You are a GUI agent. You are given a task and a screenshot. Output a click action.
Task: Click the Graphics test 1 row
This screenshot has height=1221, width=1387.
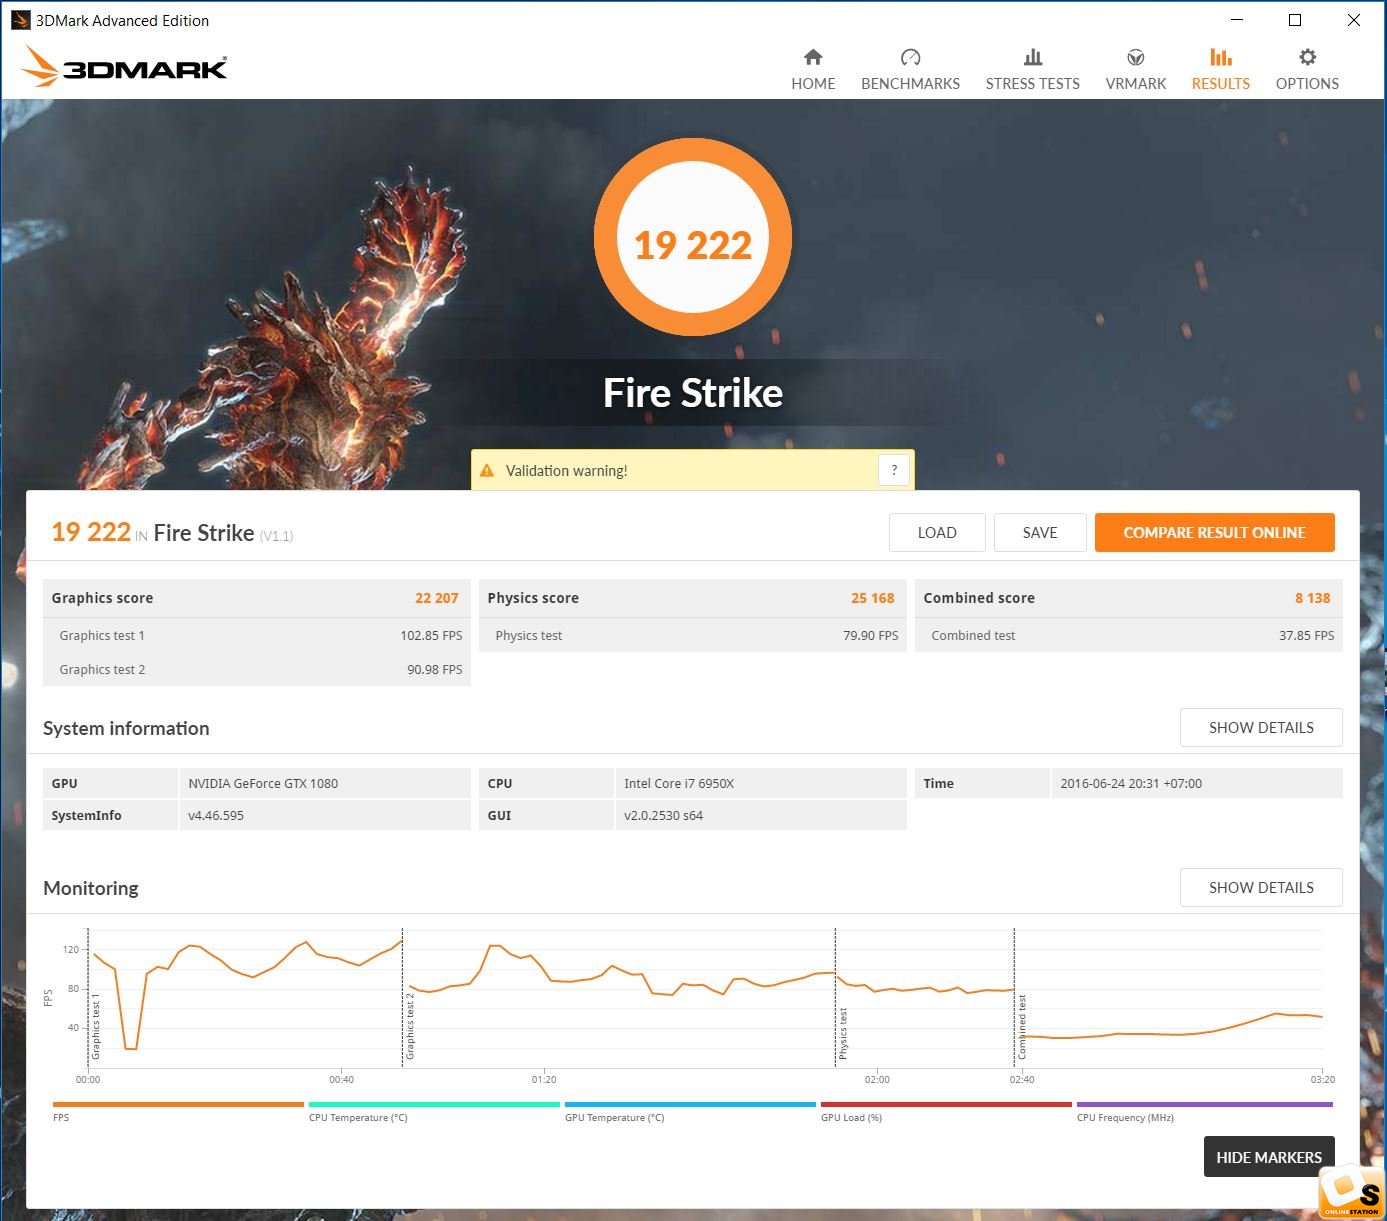click(257, 635)
